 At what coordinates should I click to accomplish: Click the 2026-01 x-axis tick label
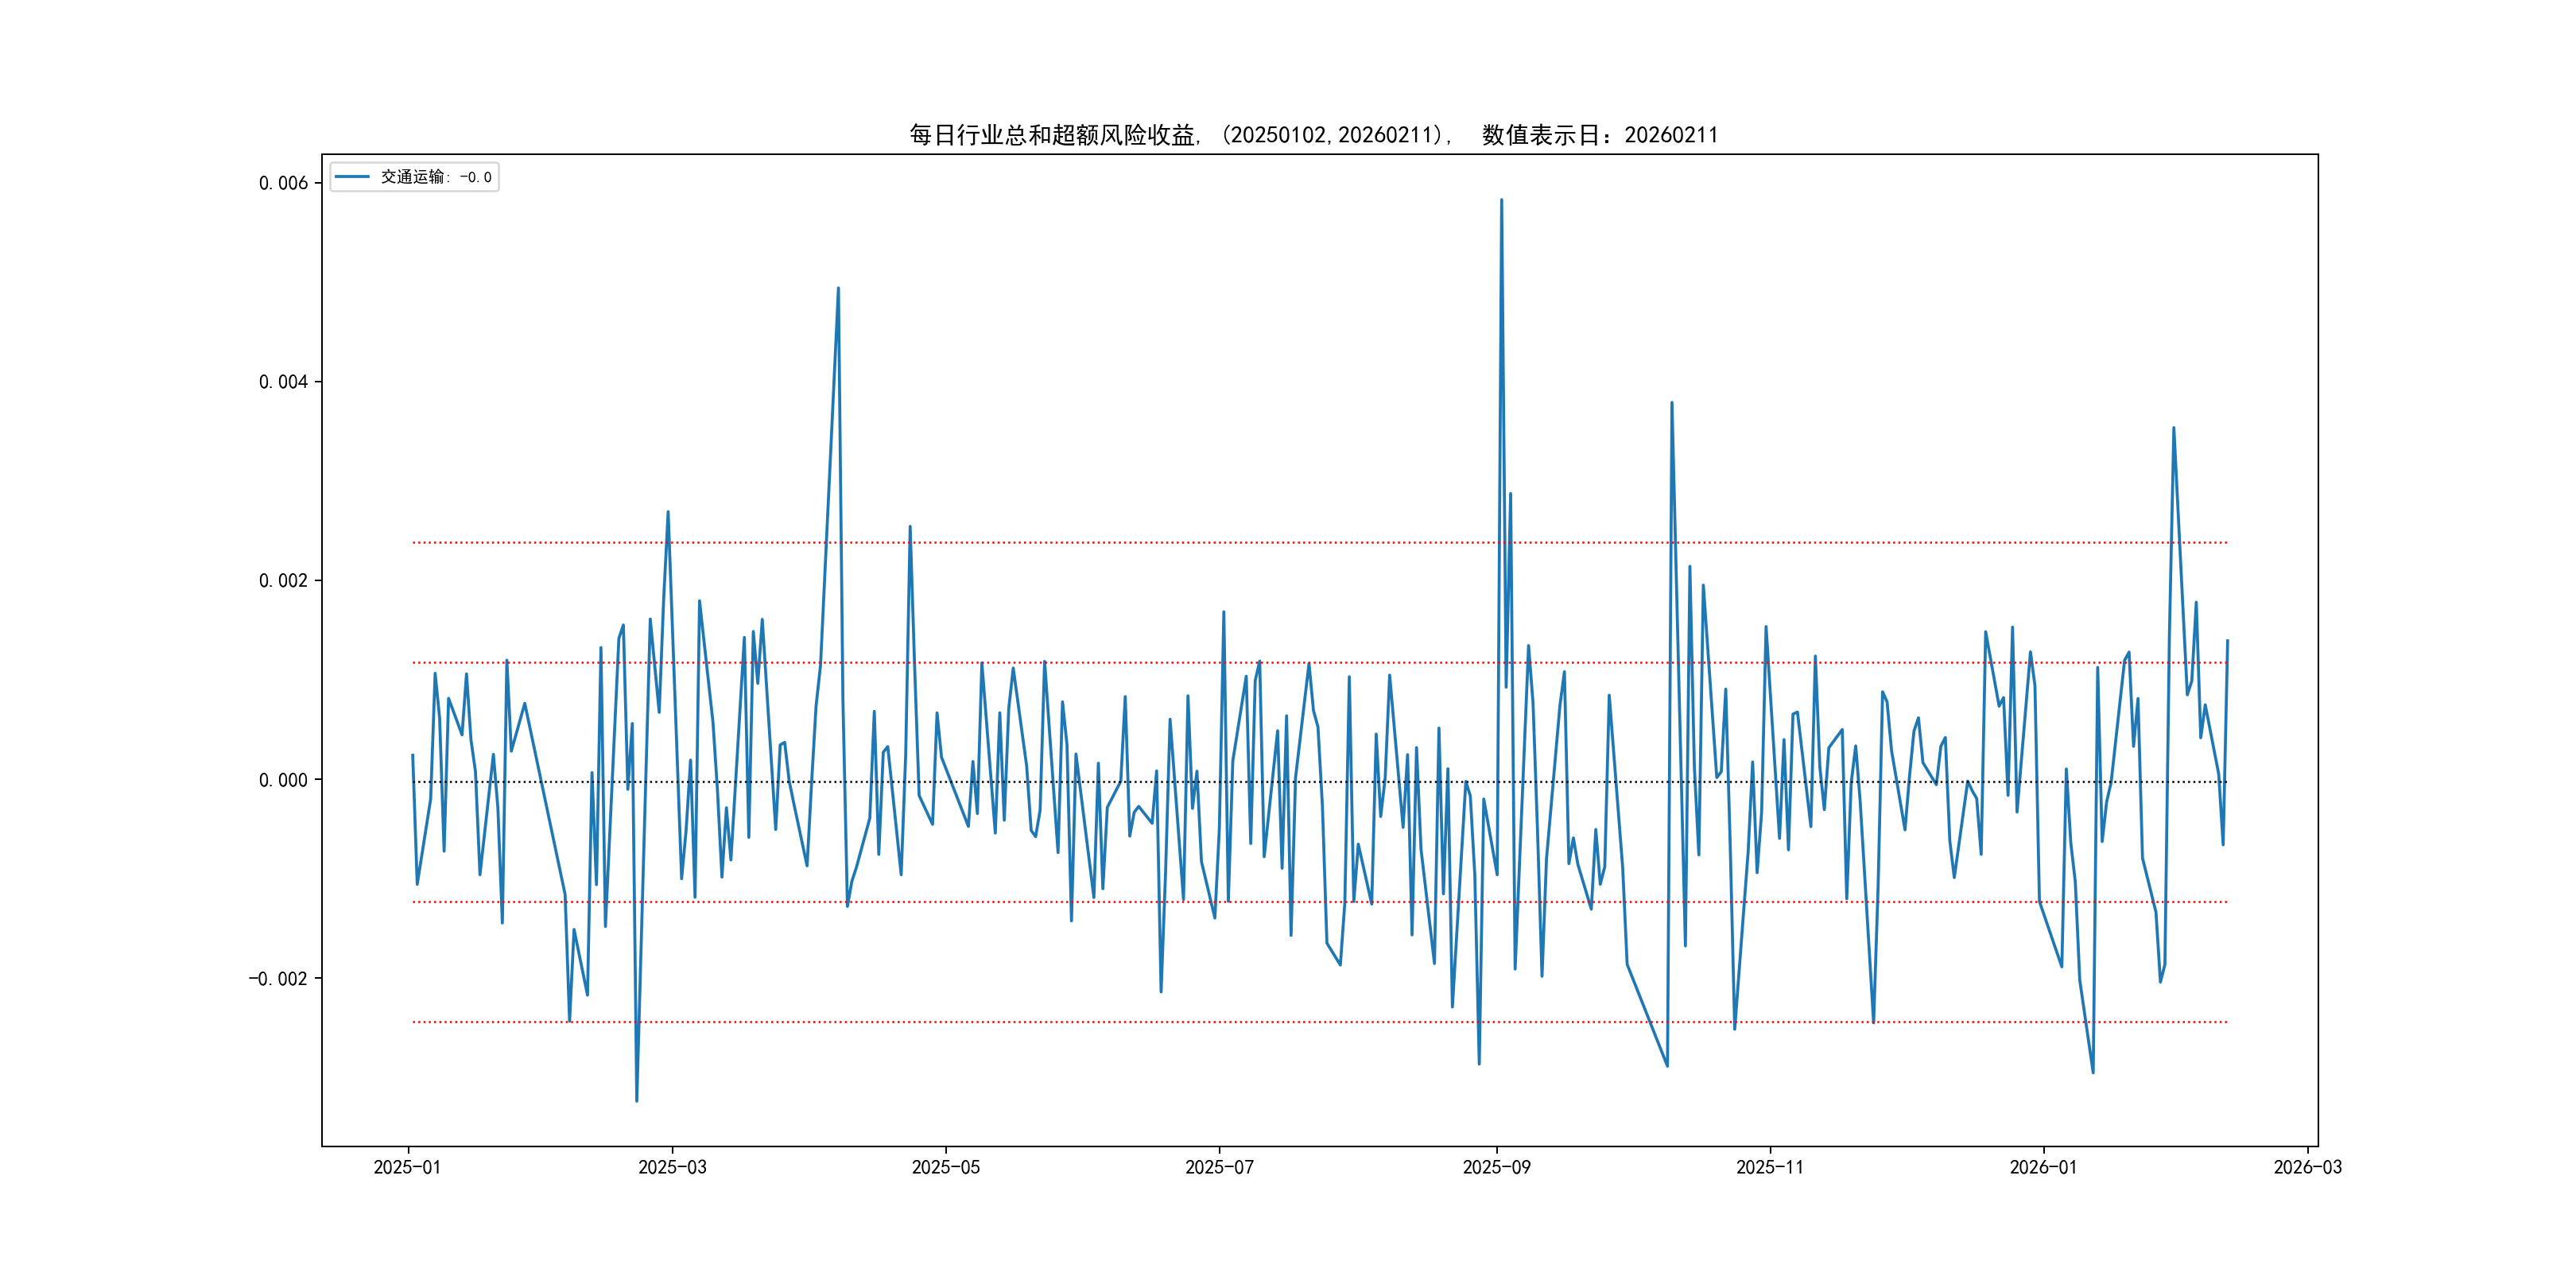coord(2043,1167)
